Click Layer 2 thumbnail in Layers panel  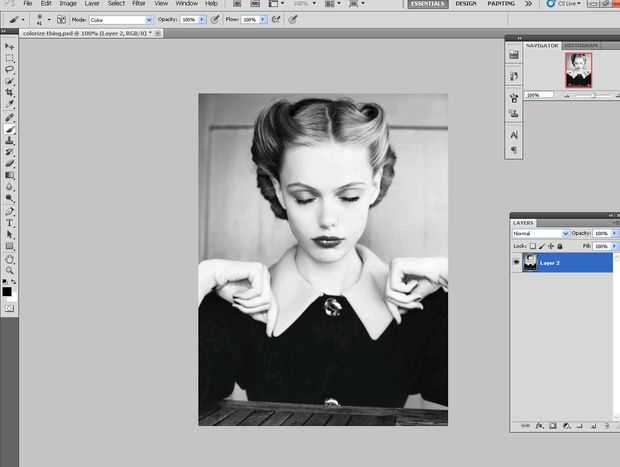point(530,262)
